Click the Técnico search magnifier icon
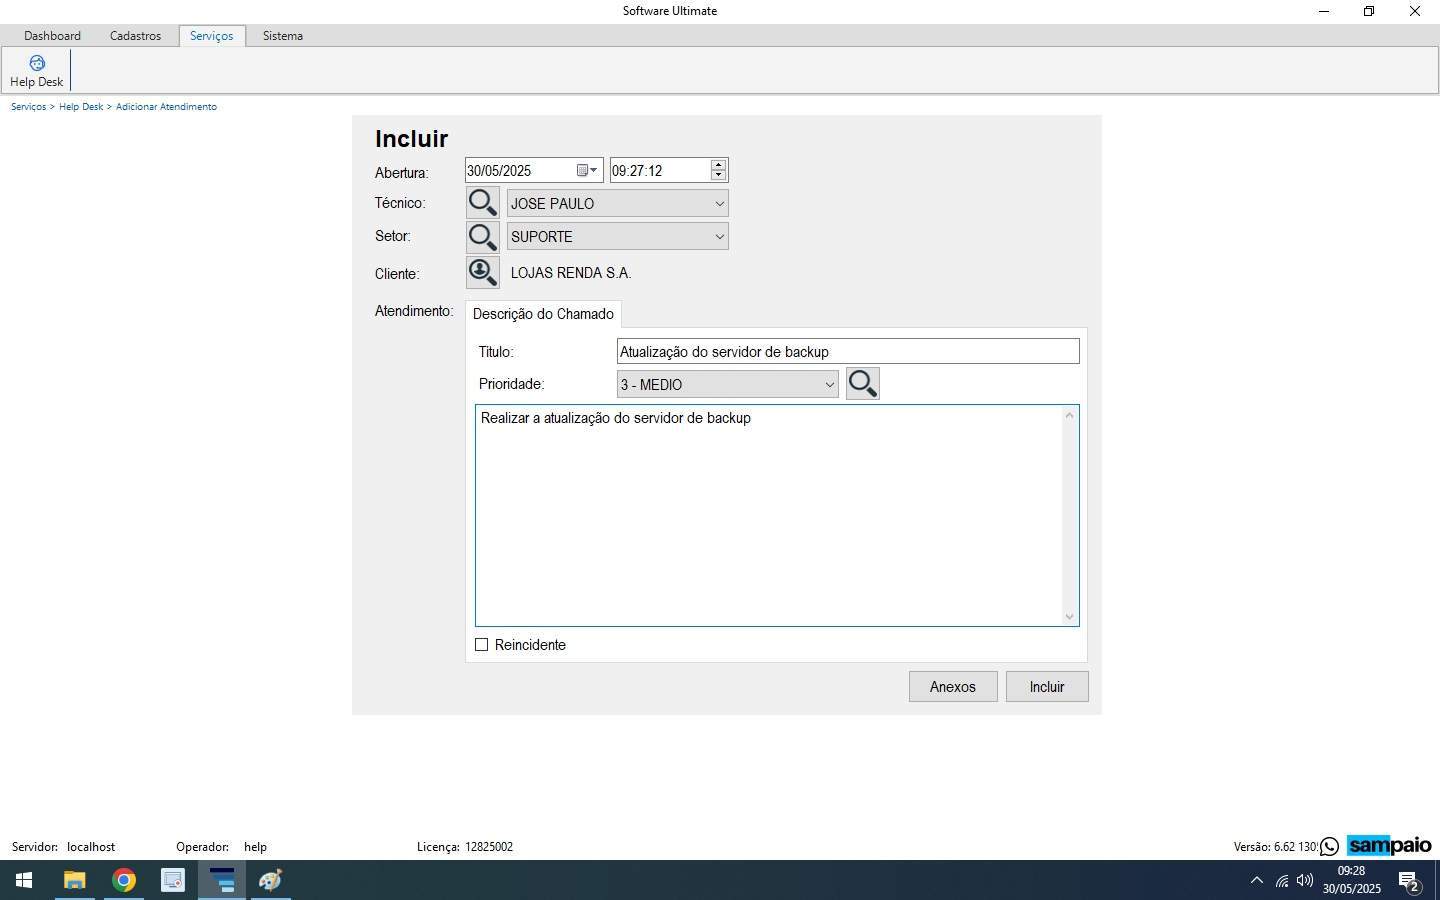This screenshot has width=1440, height=900. coord(483,203)
